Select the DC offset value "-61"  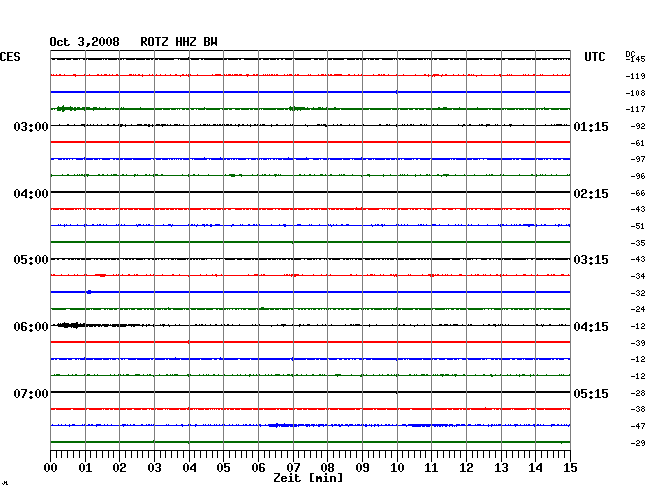coord(638,143)
